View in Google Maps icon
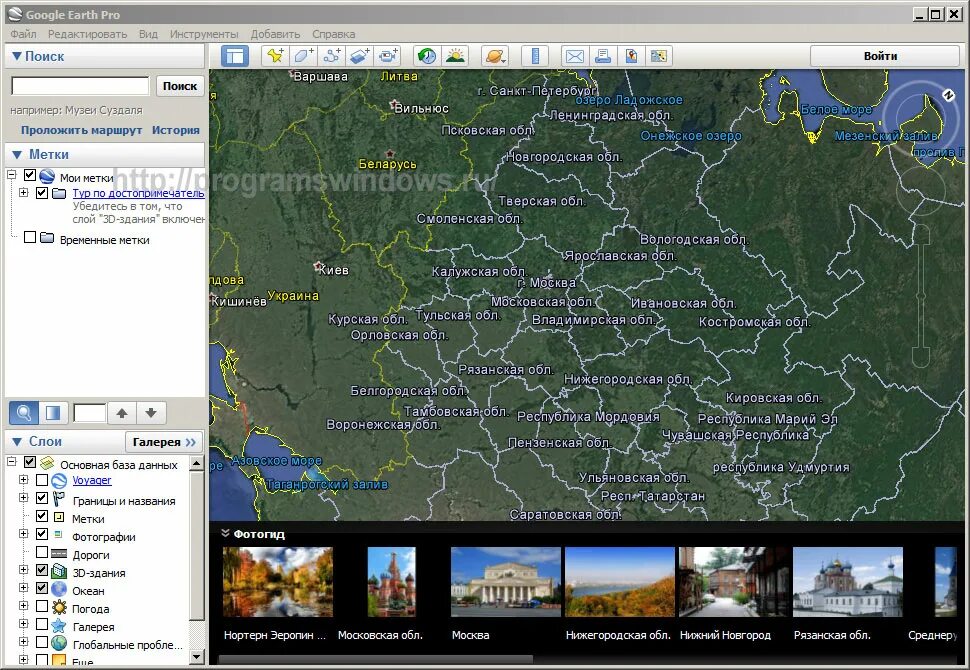The image size is (970, 670). tap(631, 56)
